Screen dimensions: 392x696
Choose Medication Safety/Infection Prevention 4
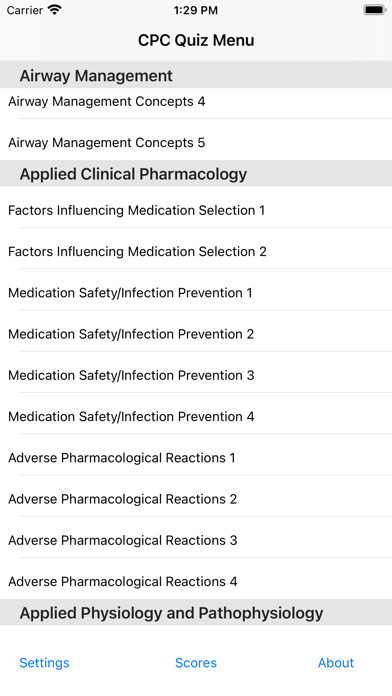click(x=196, y=416)
